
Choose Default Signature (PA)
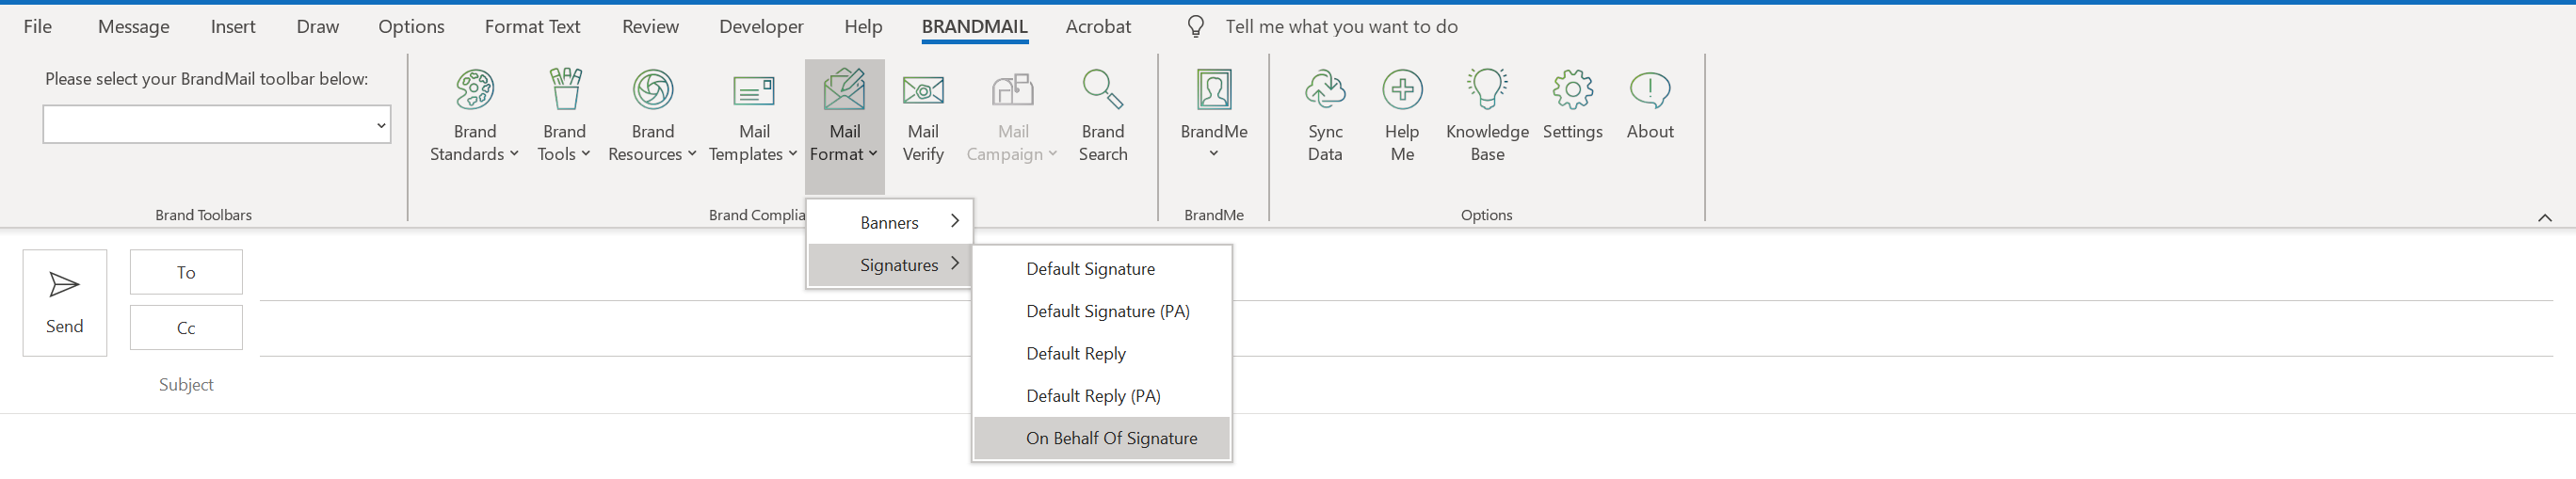click(1102, 311)
